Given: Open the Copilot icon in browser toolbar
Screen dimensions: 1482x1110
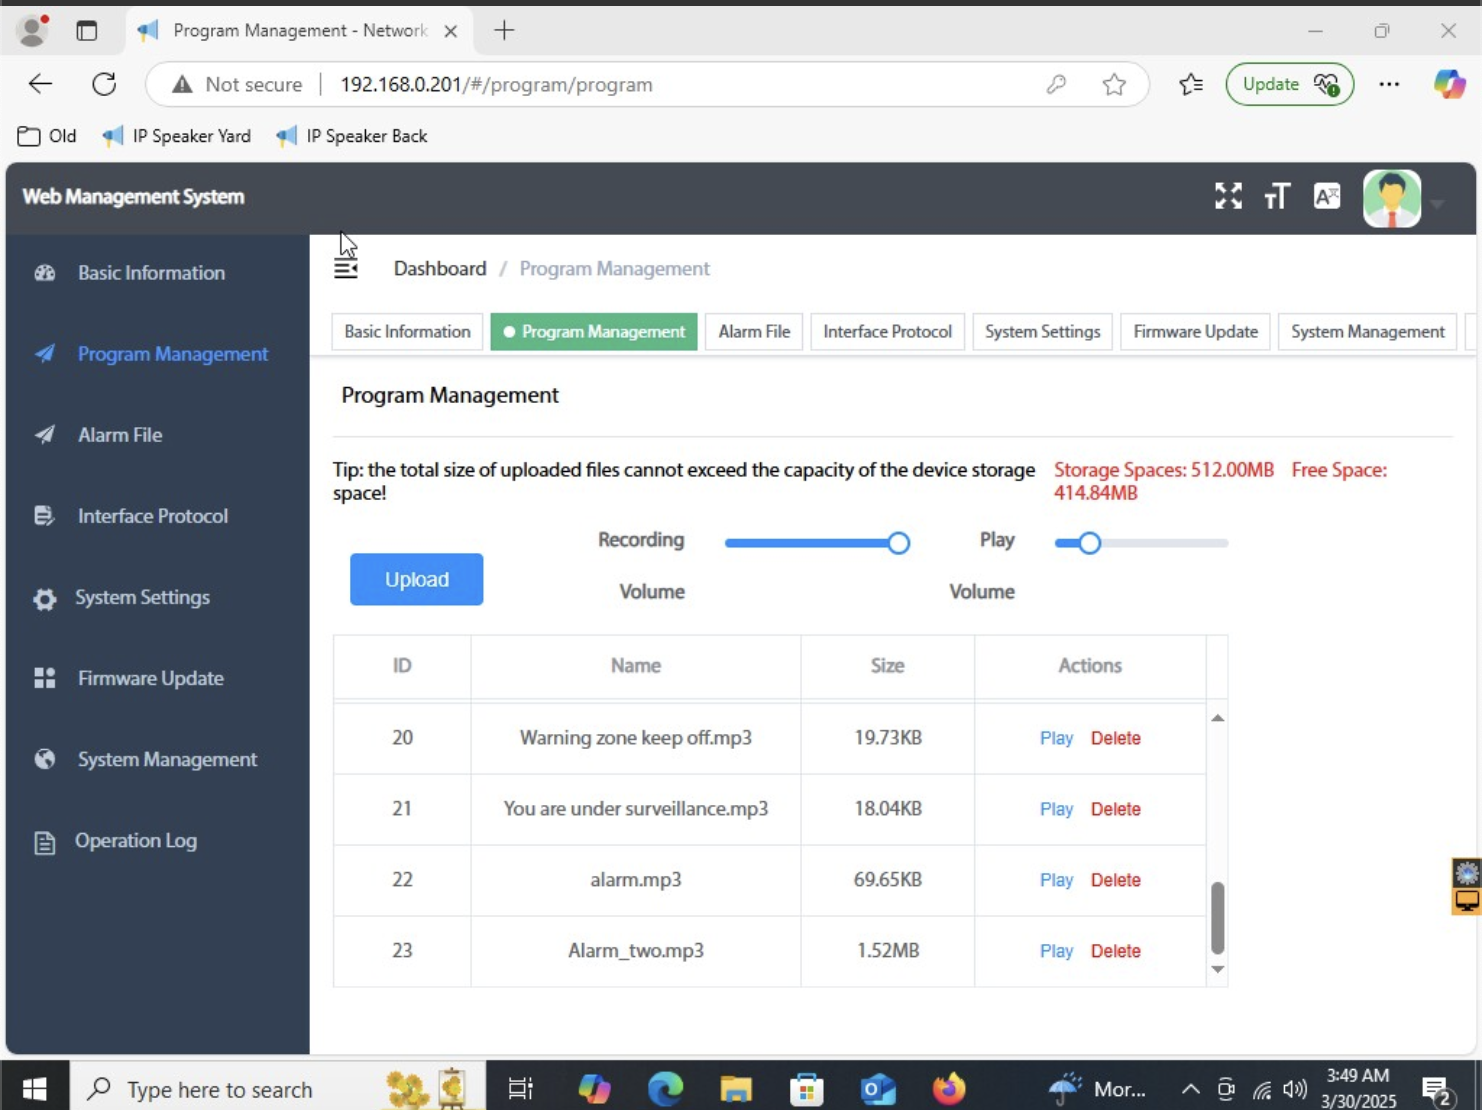Looking at the screenshot, I should [1449, 84].
